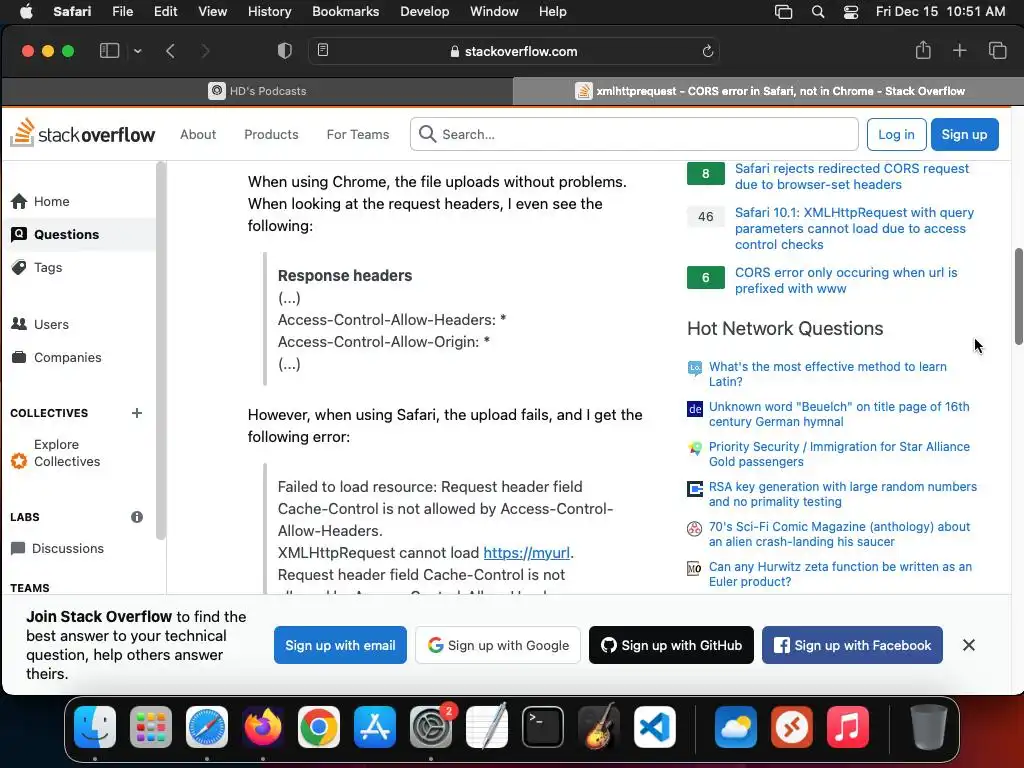Select Questions in the left sidebar
The width and height of the screenshot is (1024, 768).
pos(78,234)
